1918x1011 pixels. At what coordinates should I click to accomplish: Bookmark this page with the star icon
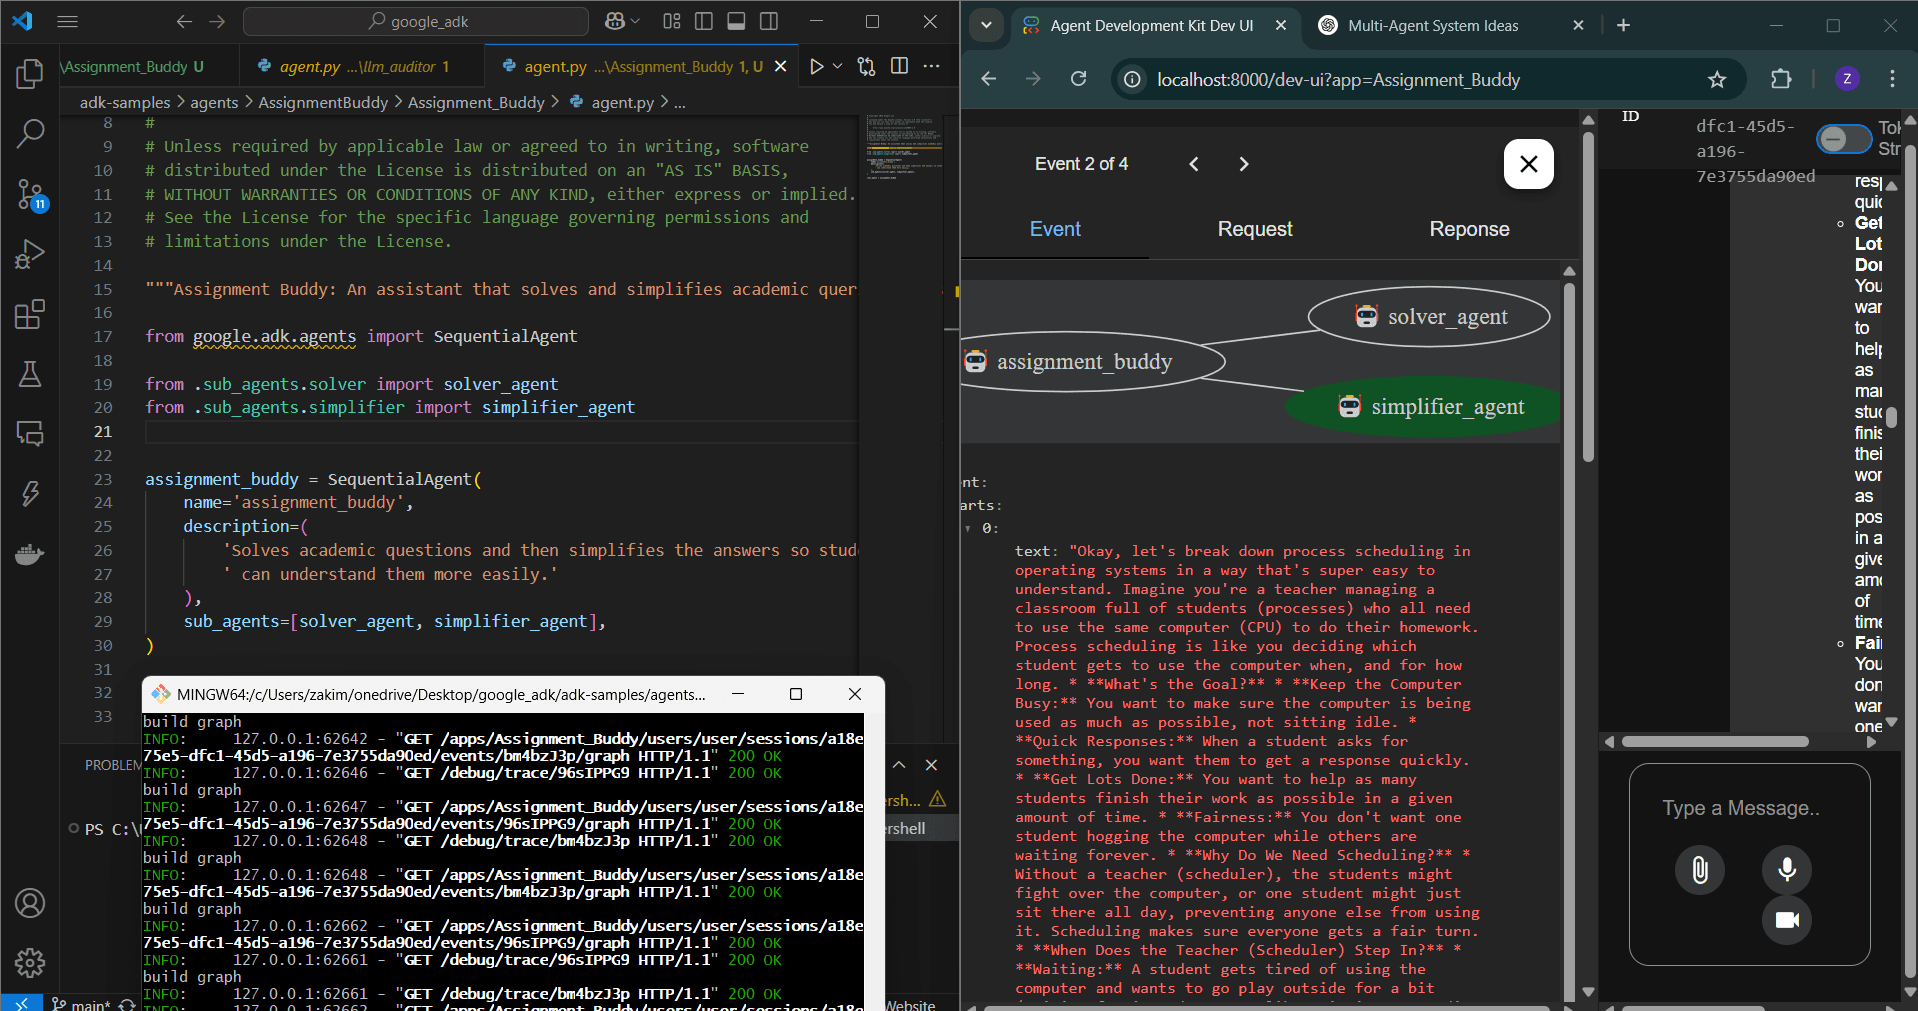[1717, 80]
